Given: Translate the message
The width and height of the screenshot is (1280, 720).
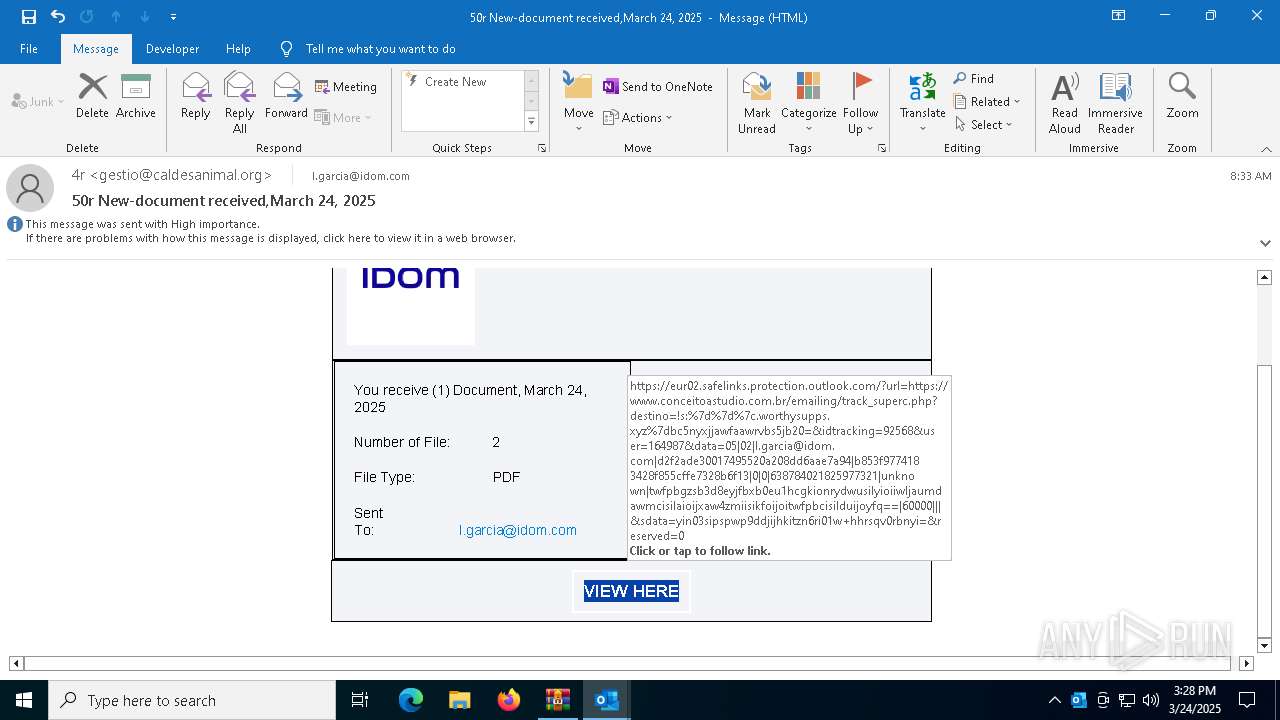Looking at the screenshot, I should (x=923, y=103).
